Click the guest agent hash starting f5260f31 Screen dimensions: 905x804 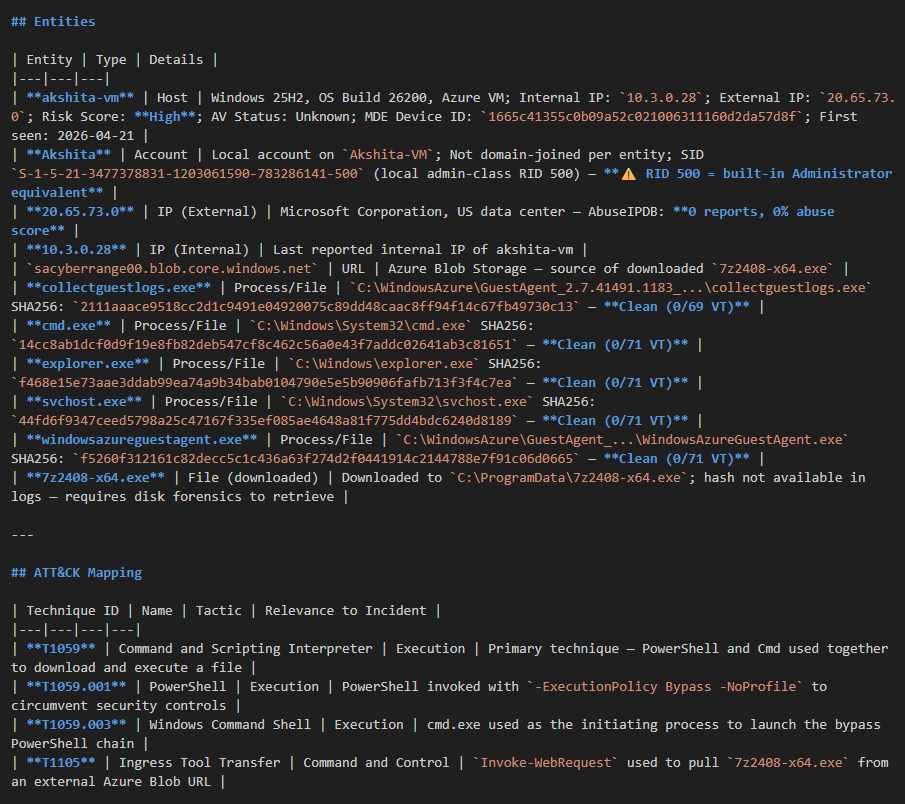327,460
